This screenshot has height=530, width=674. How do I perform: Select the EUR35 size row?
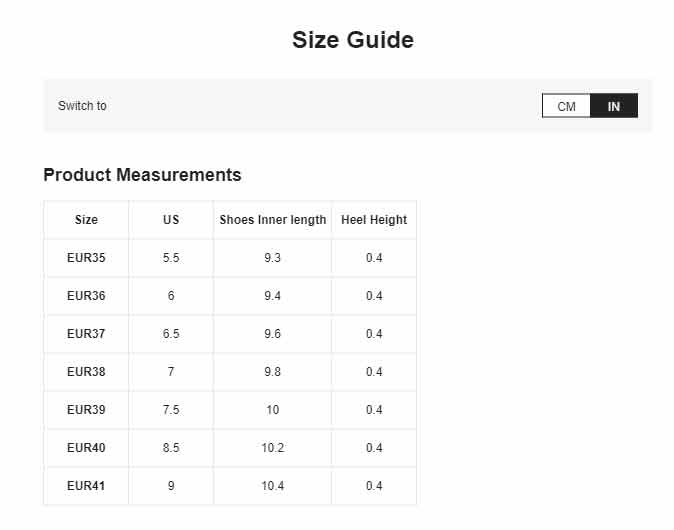pyautogui.click(x=230, y=258)
